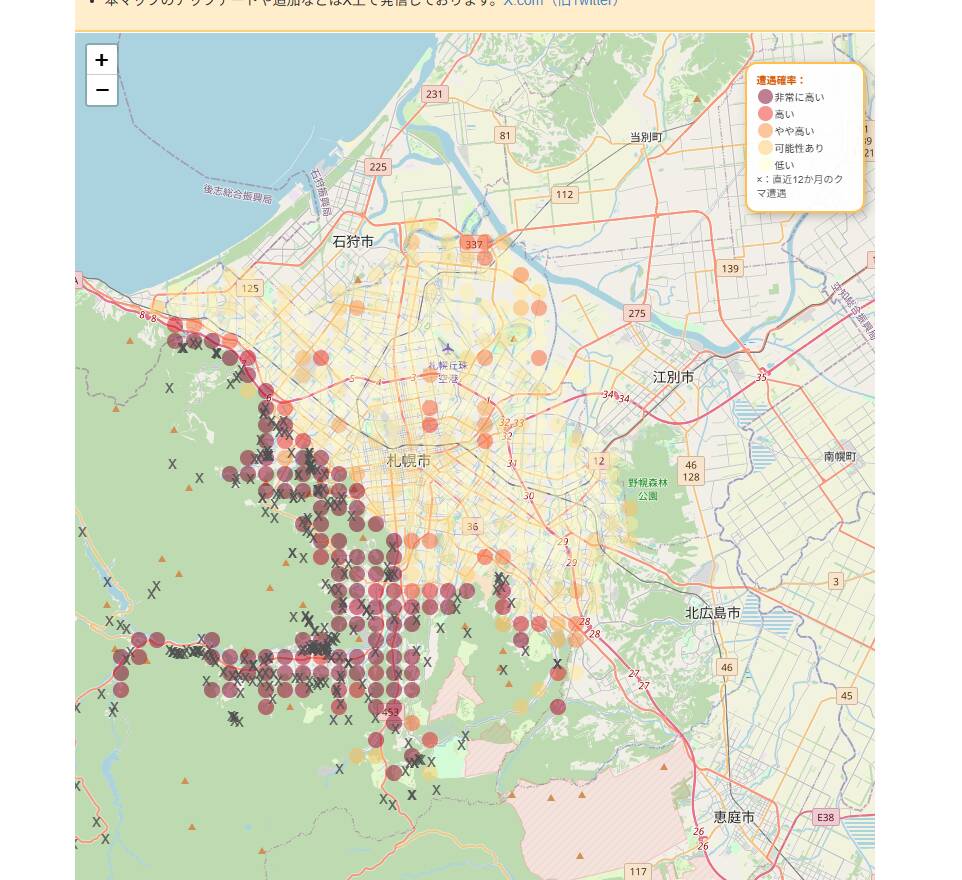Click the E38 expressway shield
This screenshot has width=962, height=880.
825,817
